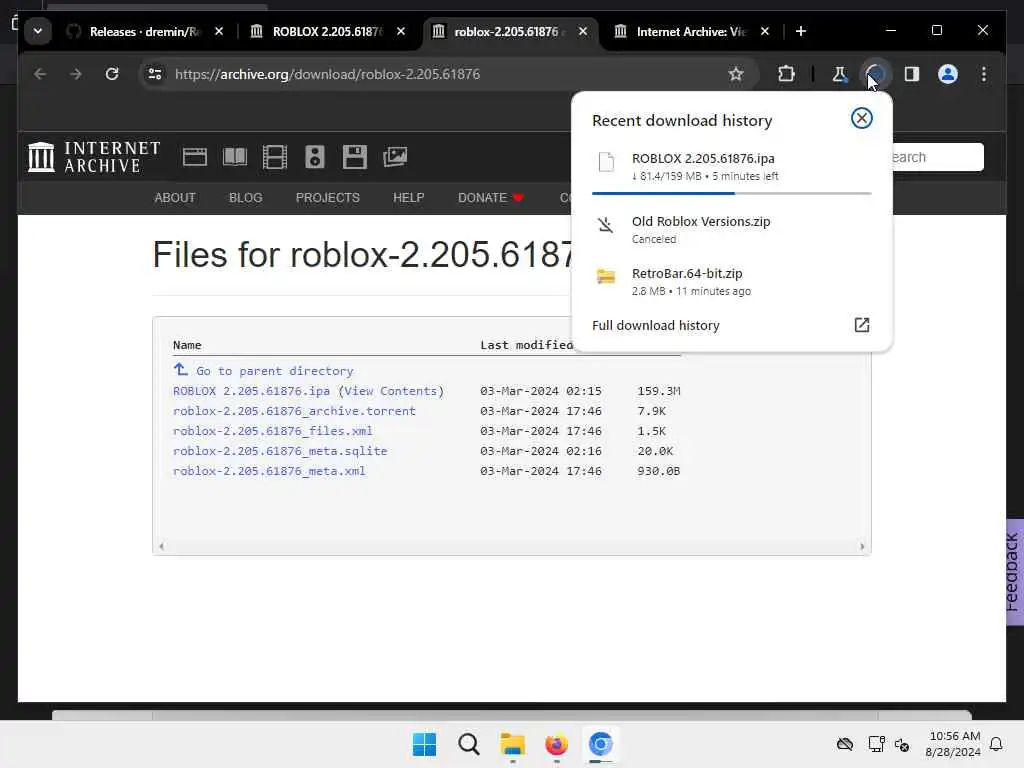
Task: Open the tab search dropdown
Action: tap(38, 31)
